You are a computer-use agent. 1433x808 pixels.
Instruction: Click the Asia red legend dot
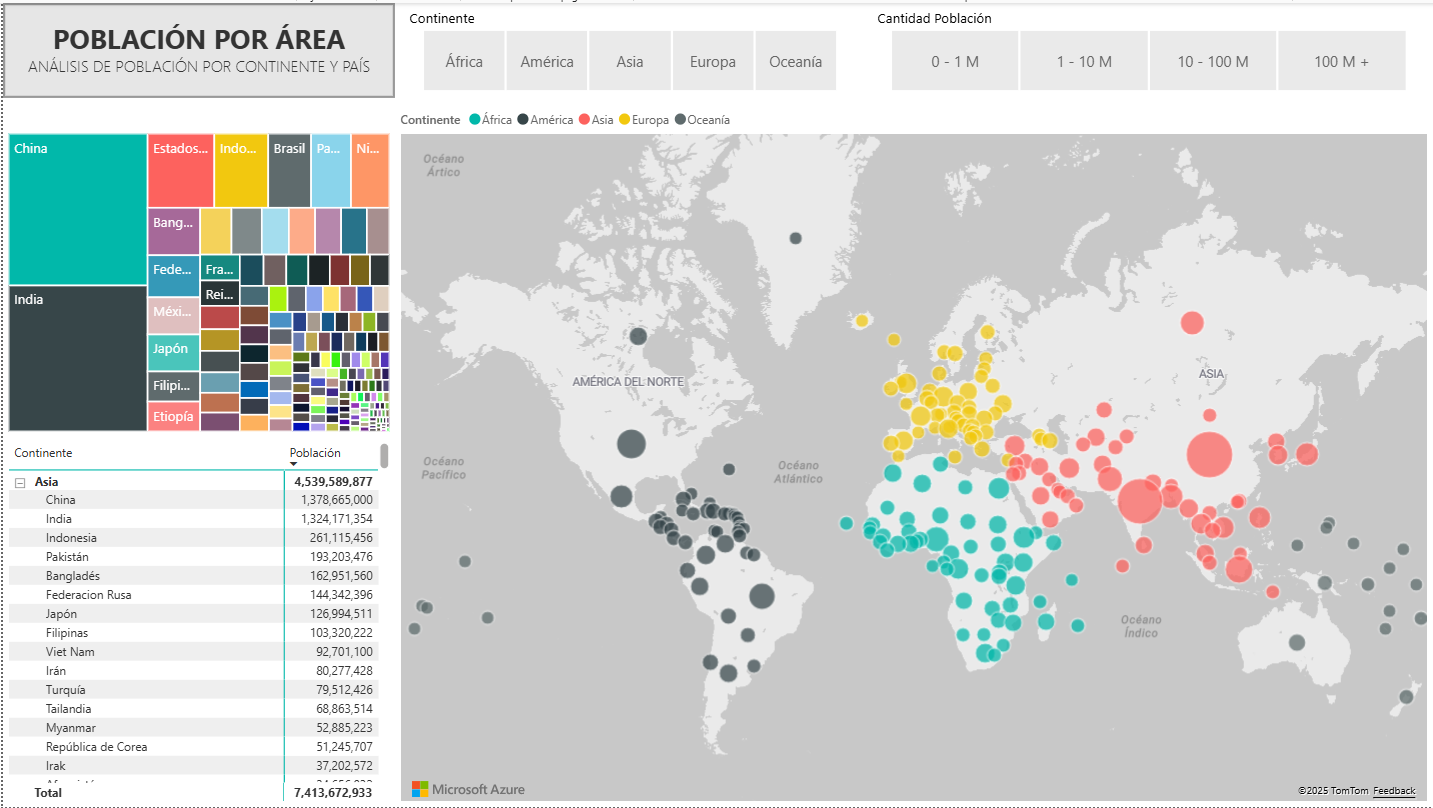click(584, 120)
